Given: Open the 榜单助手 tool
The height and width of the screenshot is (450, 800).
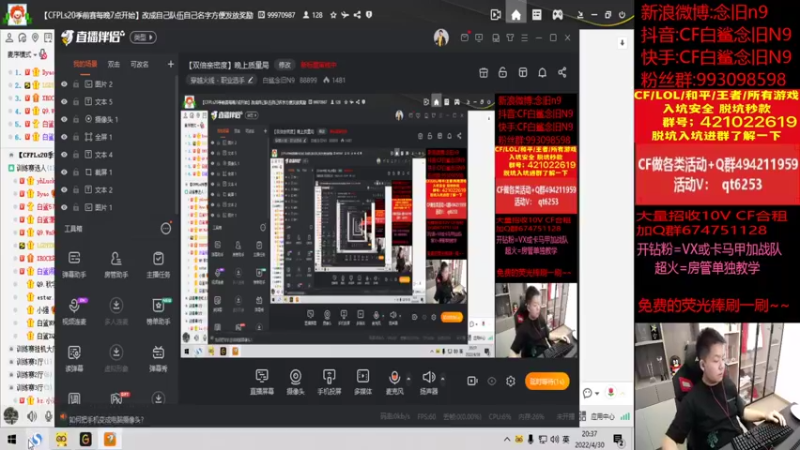Looking at the screenshot, I should (x=158, y=311).
